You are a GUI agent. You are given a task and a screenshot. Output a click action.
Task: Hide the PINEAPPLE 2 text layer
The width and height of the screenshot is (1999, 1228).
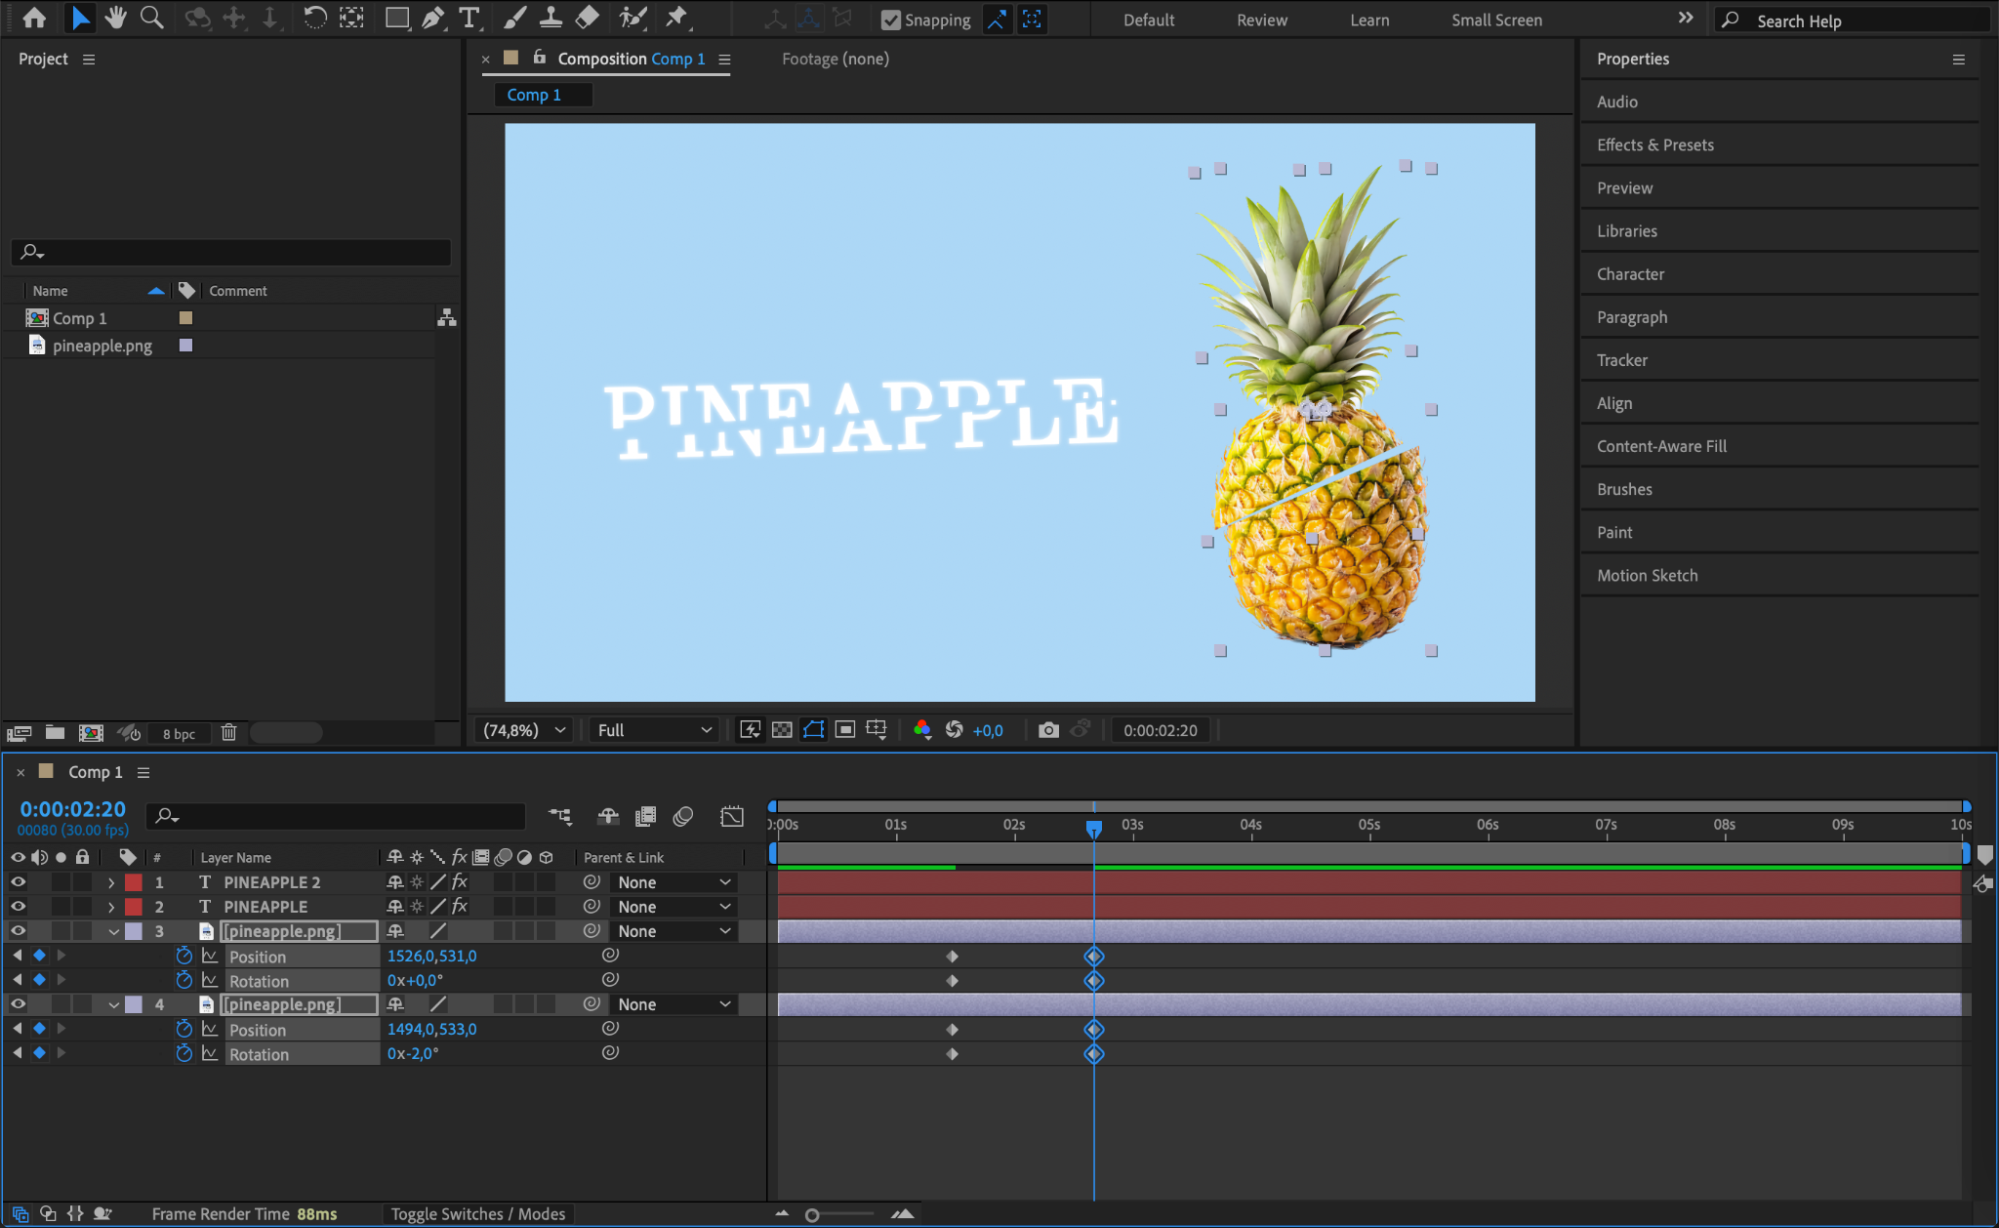(x=18, y=882)
